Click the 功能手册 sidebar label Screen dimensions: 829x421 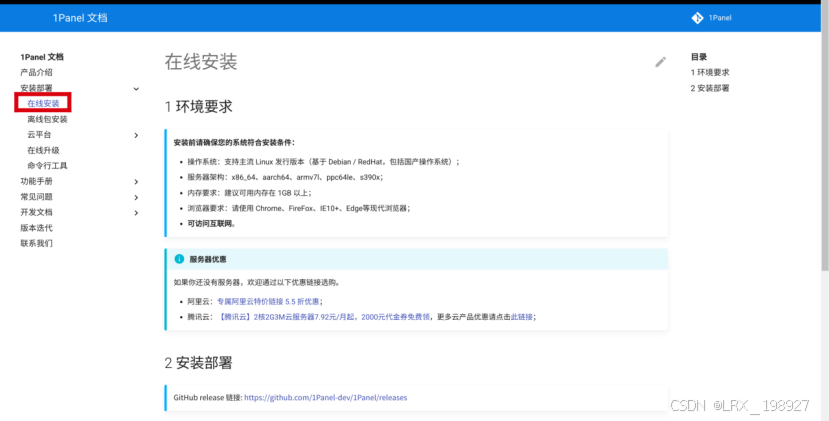(x=36, y=181)
